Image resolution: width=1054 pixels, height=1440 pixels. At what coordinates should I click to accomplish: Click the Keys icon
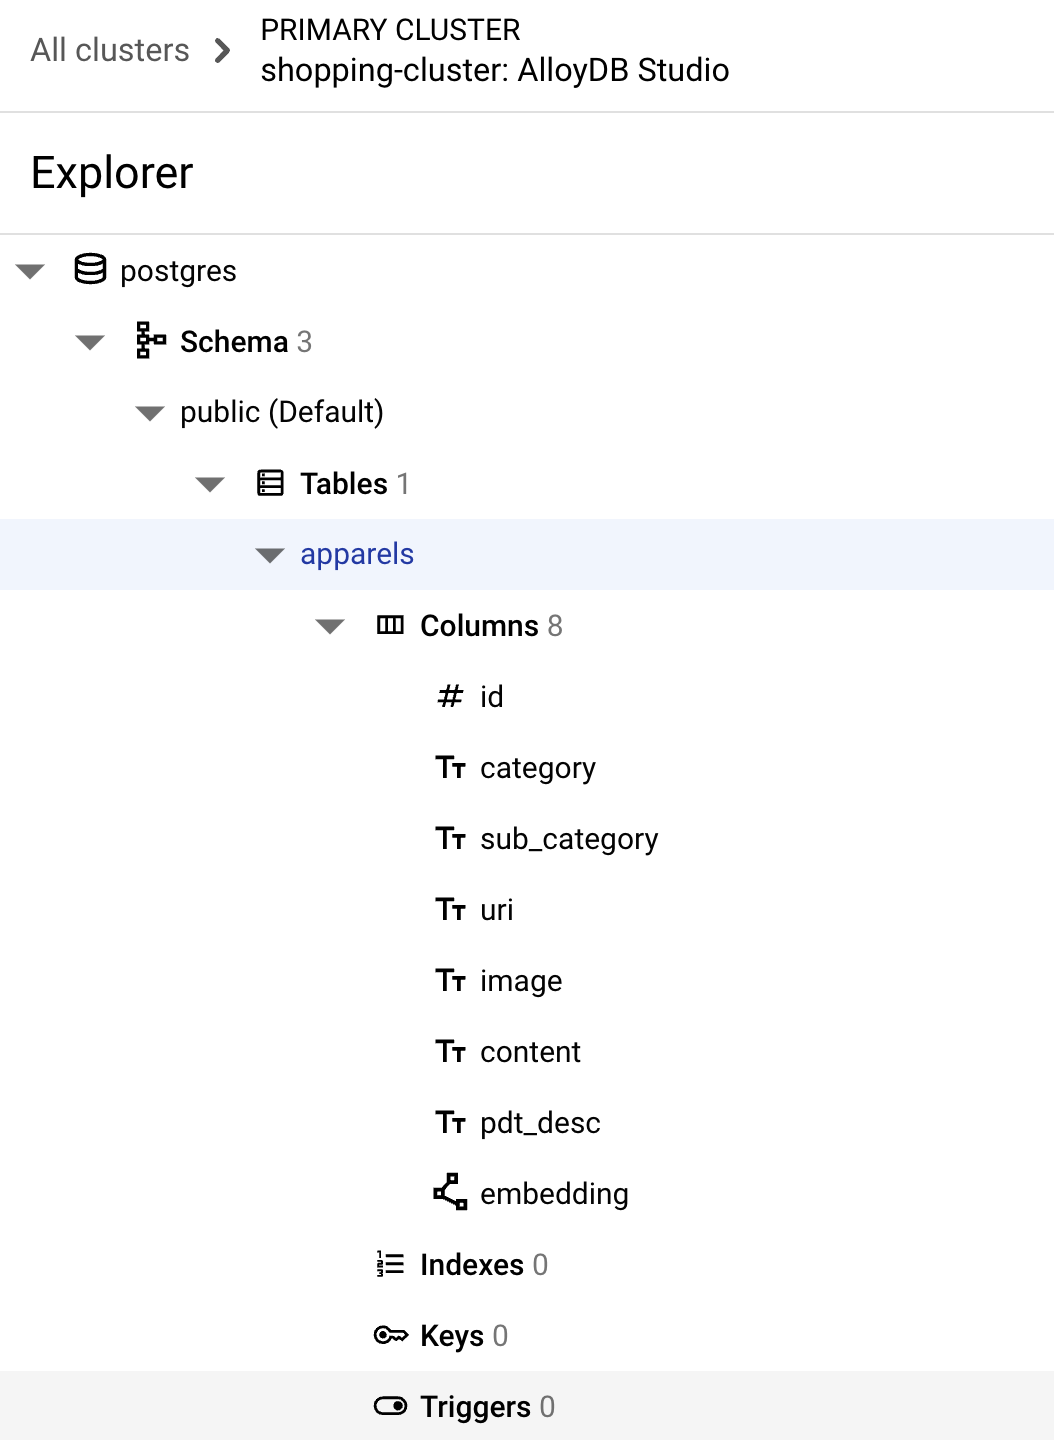click(390, 1336)
